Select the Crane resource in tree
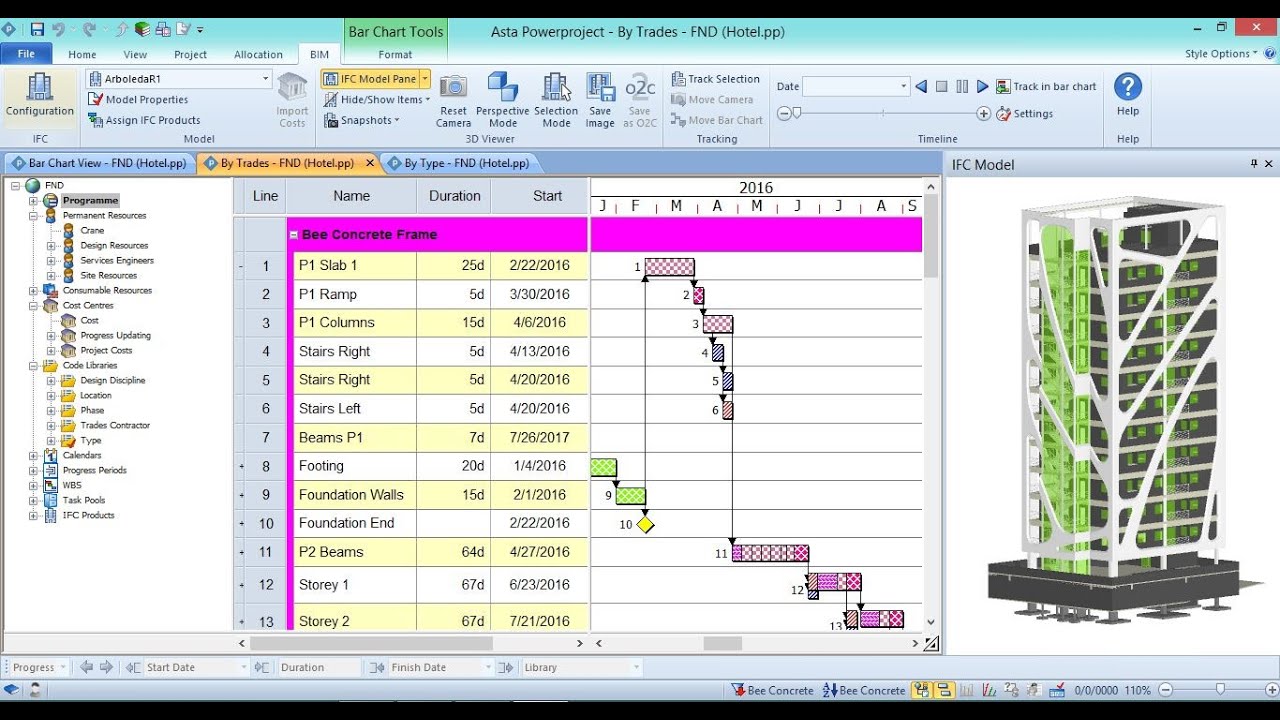The width and height of the screenshot is (1280, 720). (92, 230)
